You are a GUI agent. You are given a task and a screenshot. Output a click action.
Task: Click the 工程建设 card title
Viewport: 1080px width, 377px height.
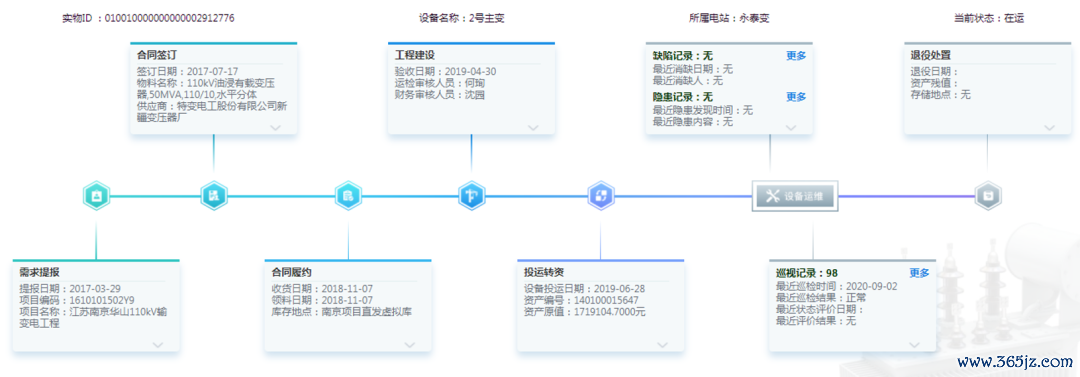click(x=415, y=55)
